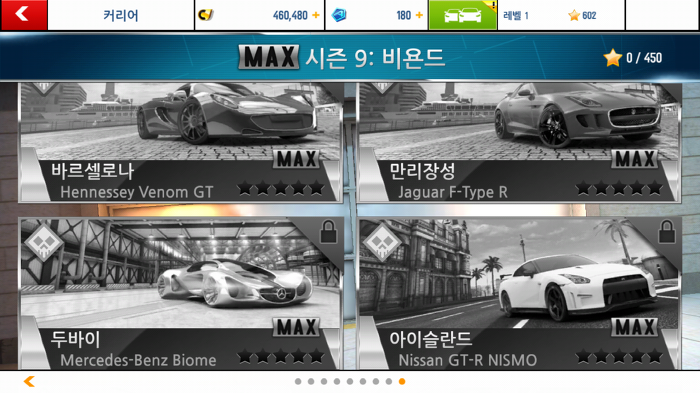Open the 두바이 Mercedes-Benz Biome race
Screen dimensions: 700x393
[181, 294]
